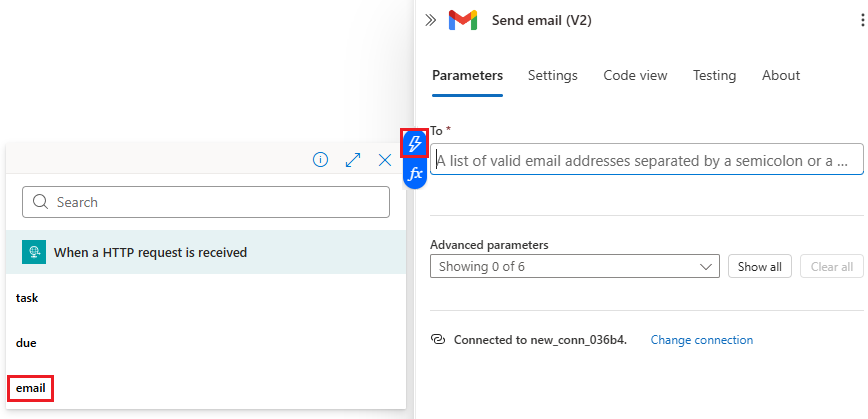This screenshot has width=868, height=419.
Task: Click the magnifier icon in Search box
Action: tap(40, 202)
